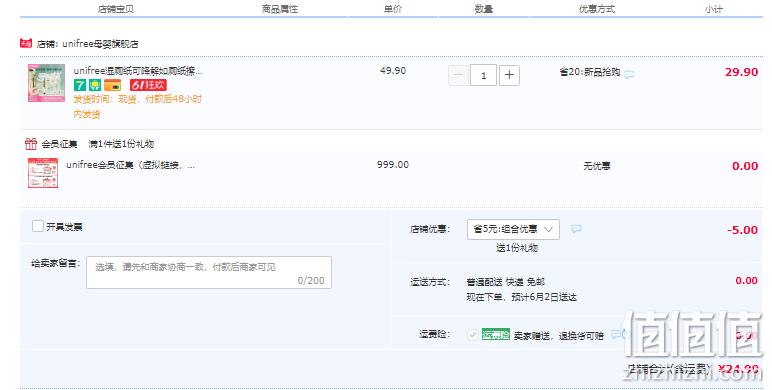
Task: Click the -5.00 store discount amount
Action: tap(742, 230)
